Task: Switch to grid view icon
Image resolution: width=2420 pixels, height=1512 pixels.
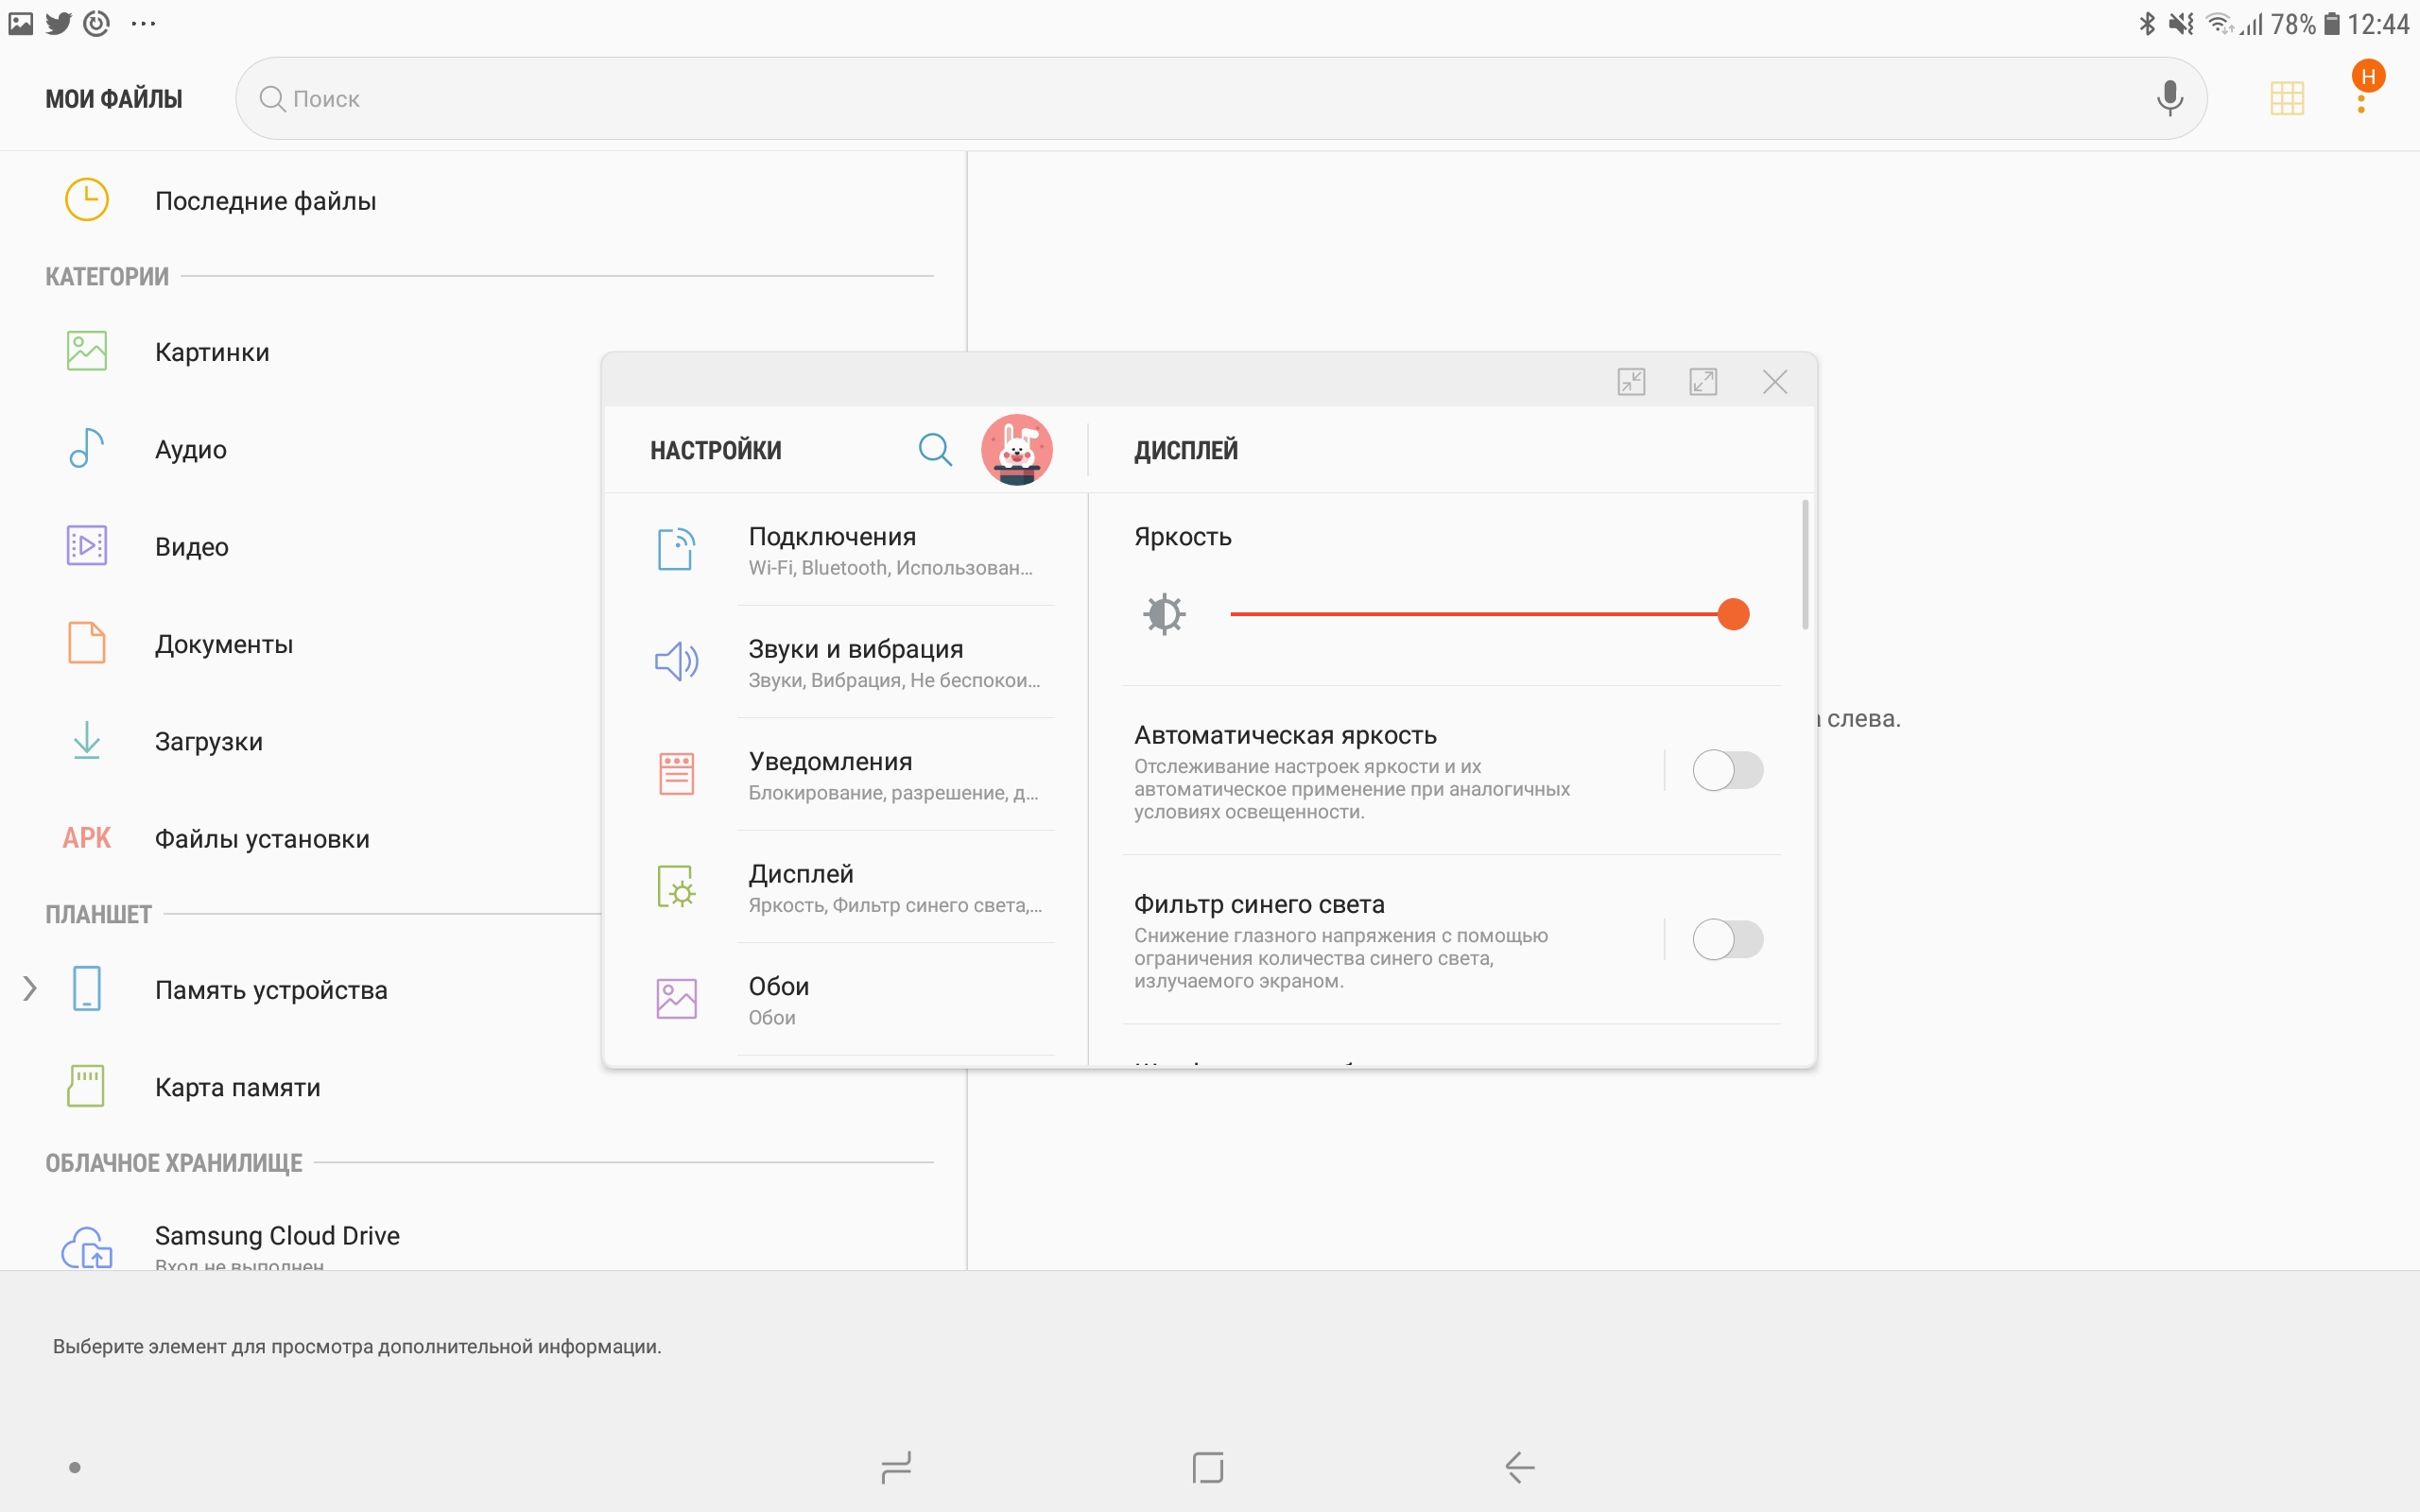Action: pos(2286,98)
